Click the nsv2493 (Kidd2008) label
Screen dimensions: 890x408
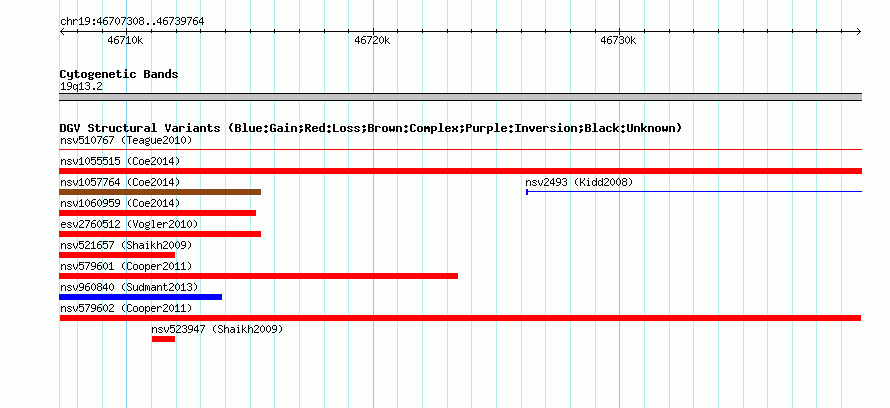[579, 182]
